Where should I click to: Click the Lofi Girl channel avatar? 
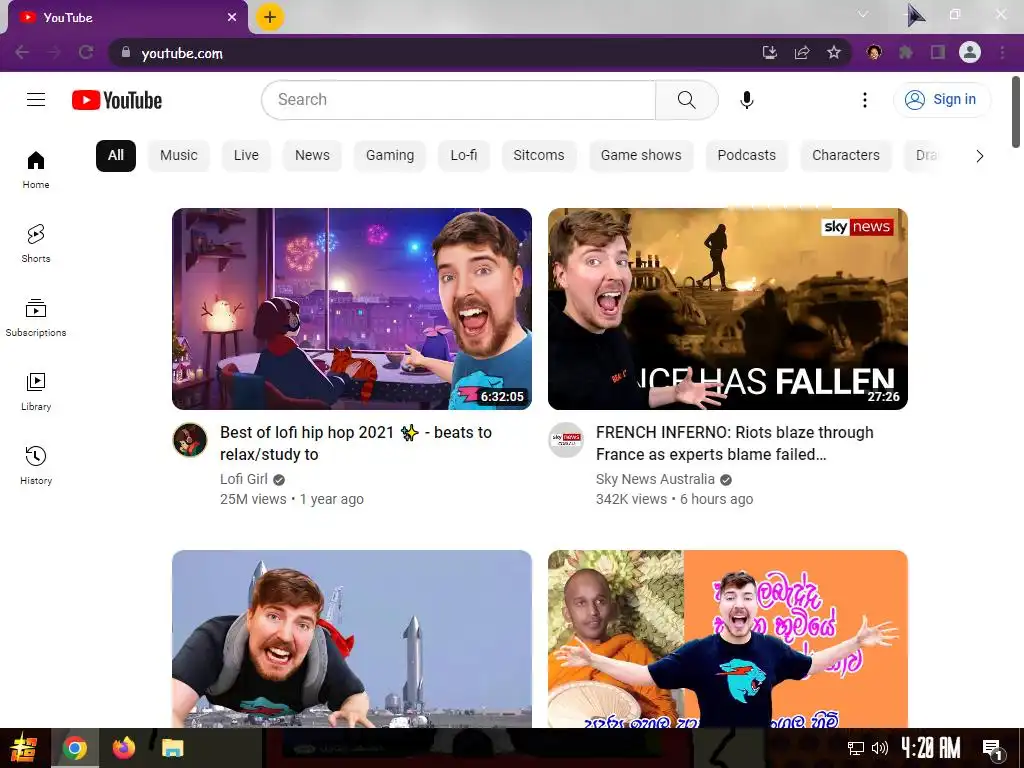pyautogui.click(x=190, y=440)
